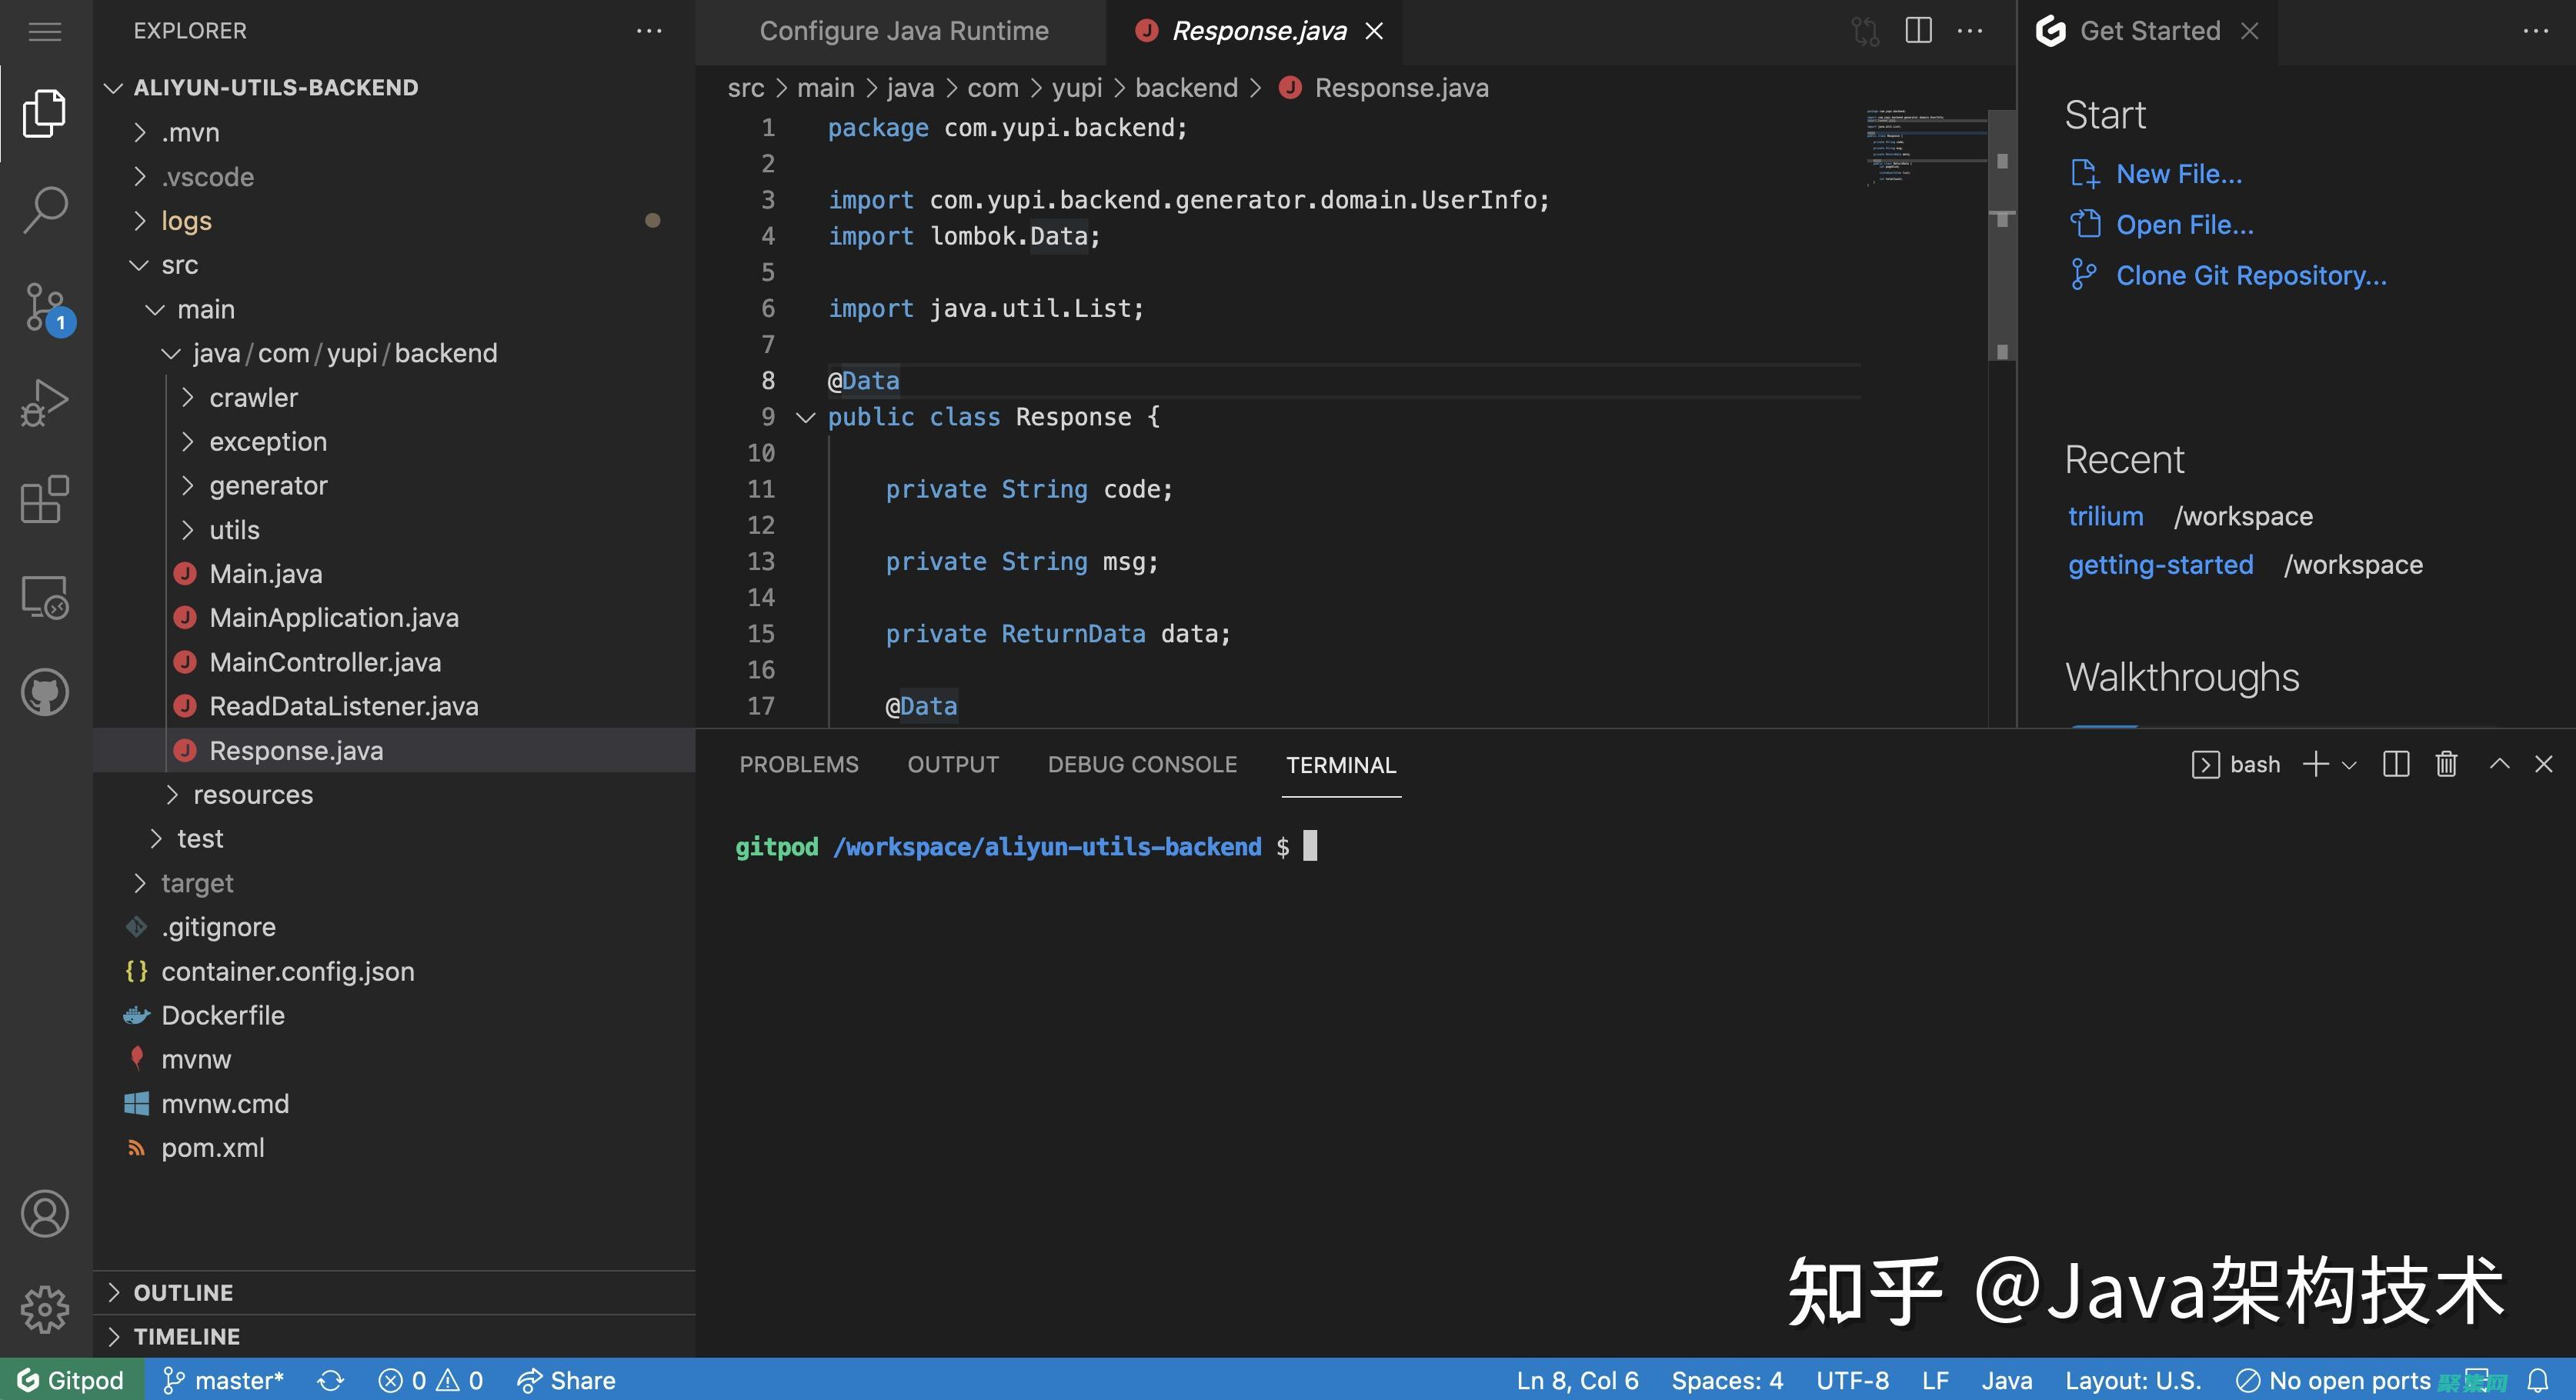Toggle the hamburger application menu
The width and height of the screenshot is (2576, 1400).
click(45, 32)
